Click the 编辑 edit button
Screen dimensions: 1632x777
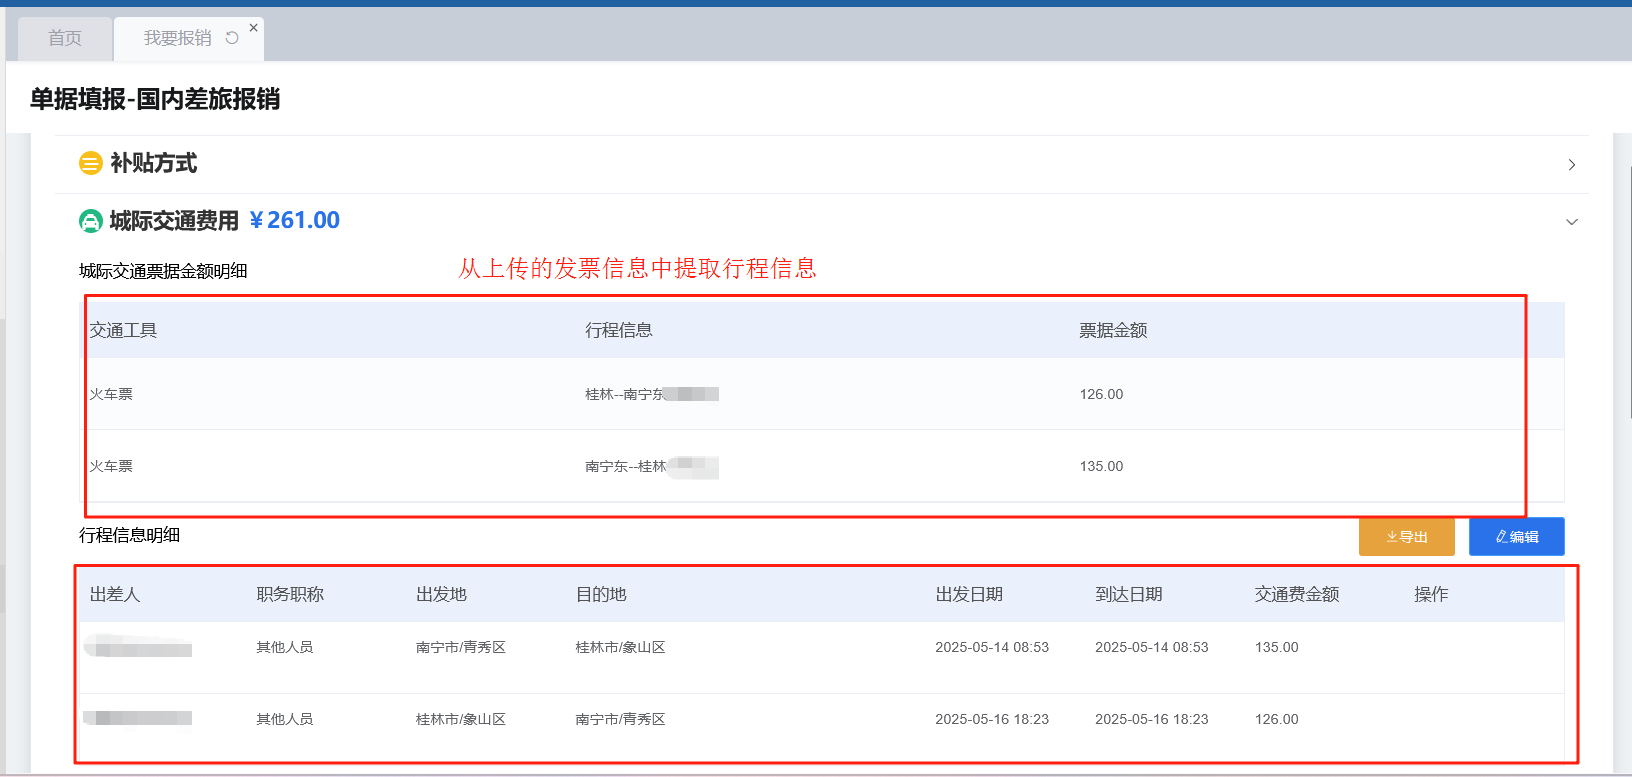click(x=1517, y=537)
